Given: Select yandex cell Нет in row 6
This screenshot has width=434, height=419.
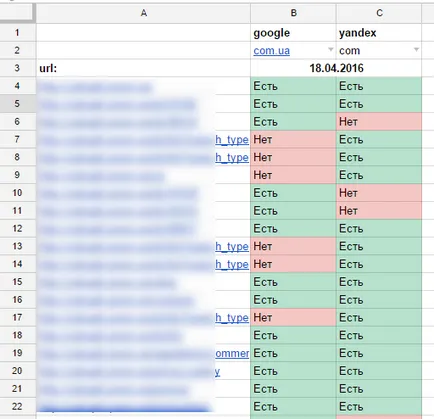Looking at the screenshot, I should click(x=379, y=122).
